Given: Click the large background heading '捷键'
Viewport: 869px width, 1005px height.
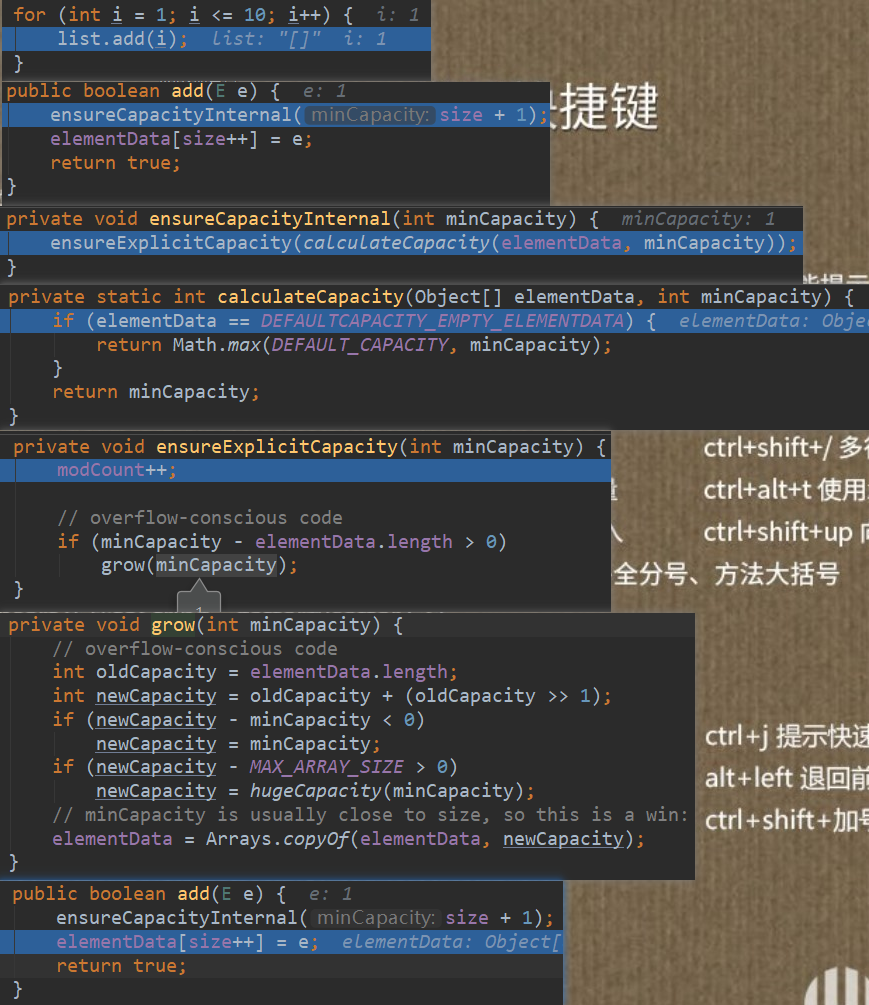Looking at the screenshot, I should [x=608, y=107].
